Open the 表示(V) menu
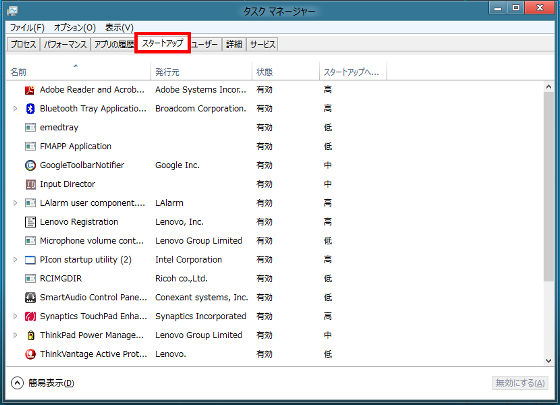The width and height of the screenshot is (560, 405). pos(119,28)
